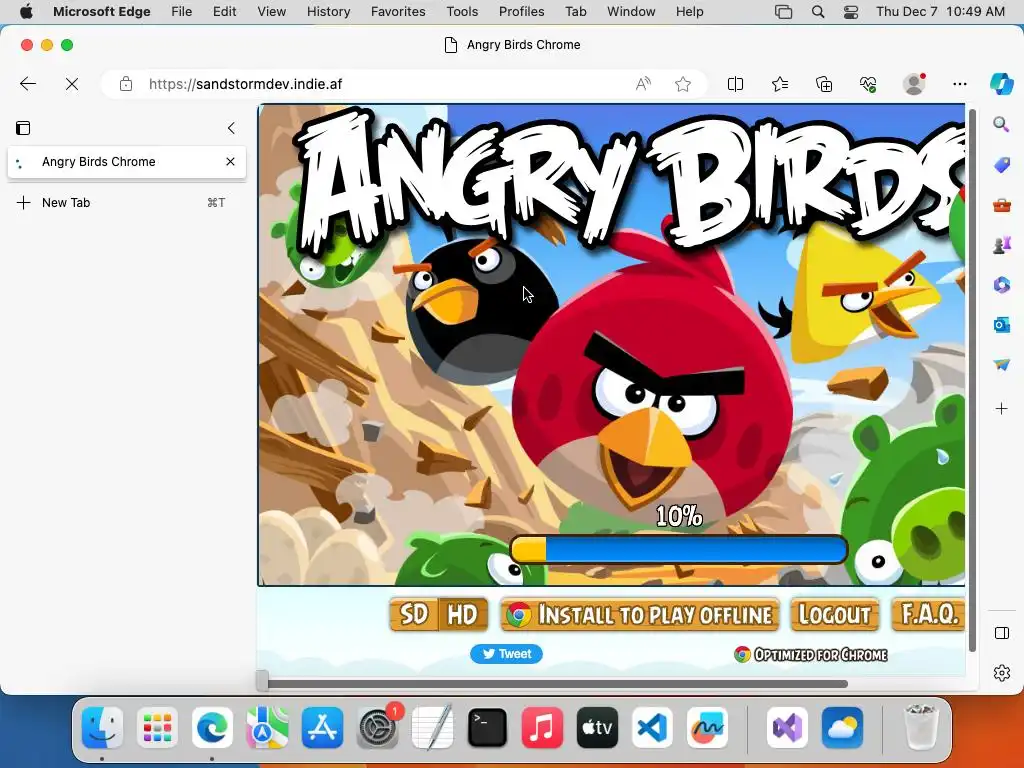Open sidebar Search tool
Image resolution: width=1024 pixels, height=768 pixels.
pyautogui.click(x=1001, y=124)
